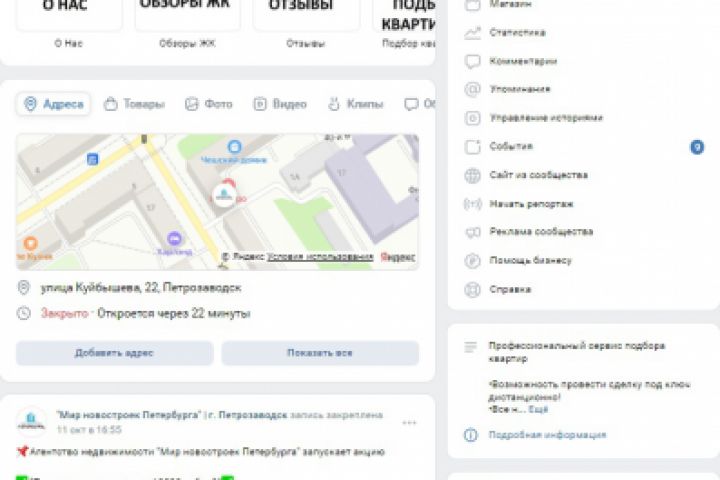Click the Упоминания at-sign icon
Image resolution: width=720 pixels, height=480 pixels.
click(472, 90)
